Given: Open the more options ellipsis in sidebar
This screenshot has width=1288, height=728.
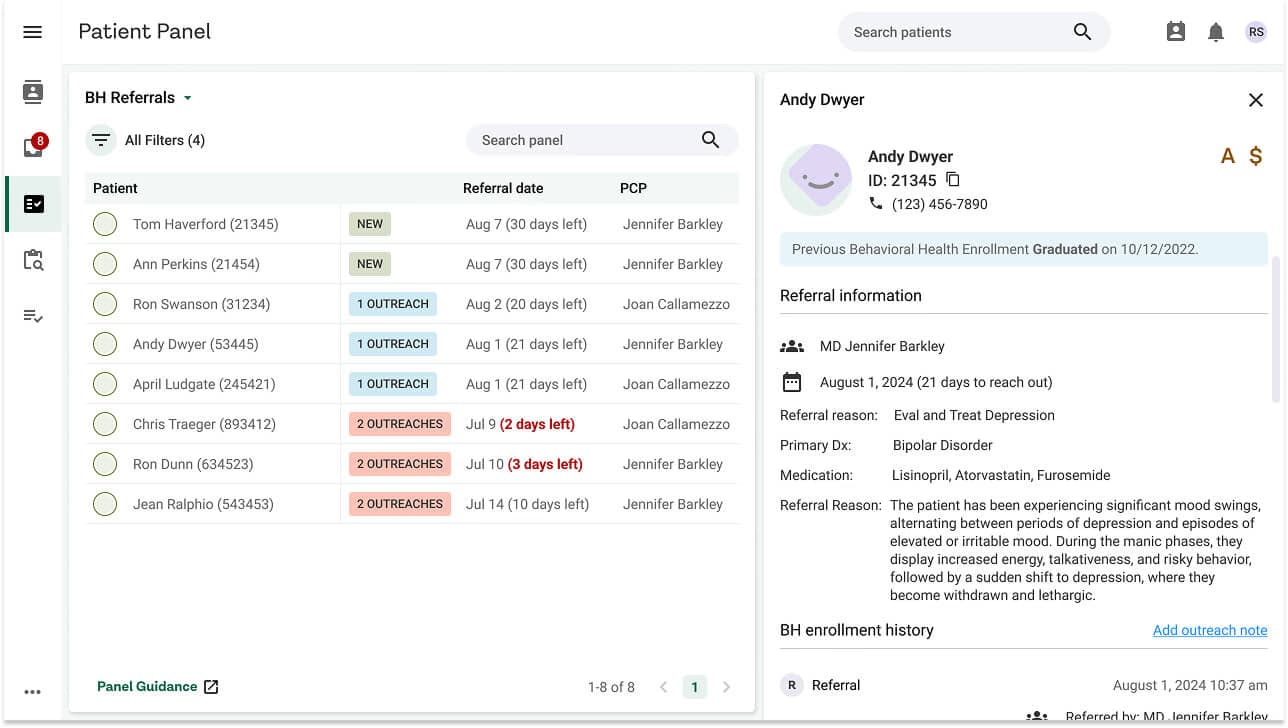Looking at the screenshot, I should pos(32,692).
